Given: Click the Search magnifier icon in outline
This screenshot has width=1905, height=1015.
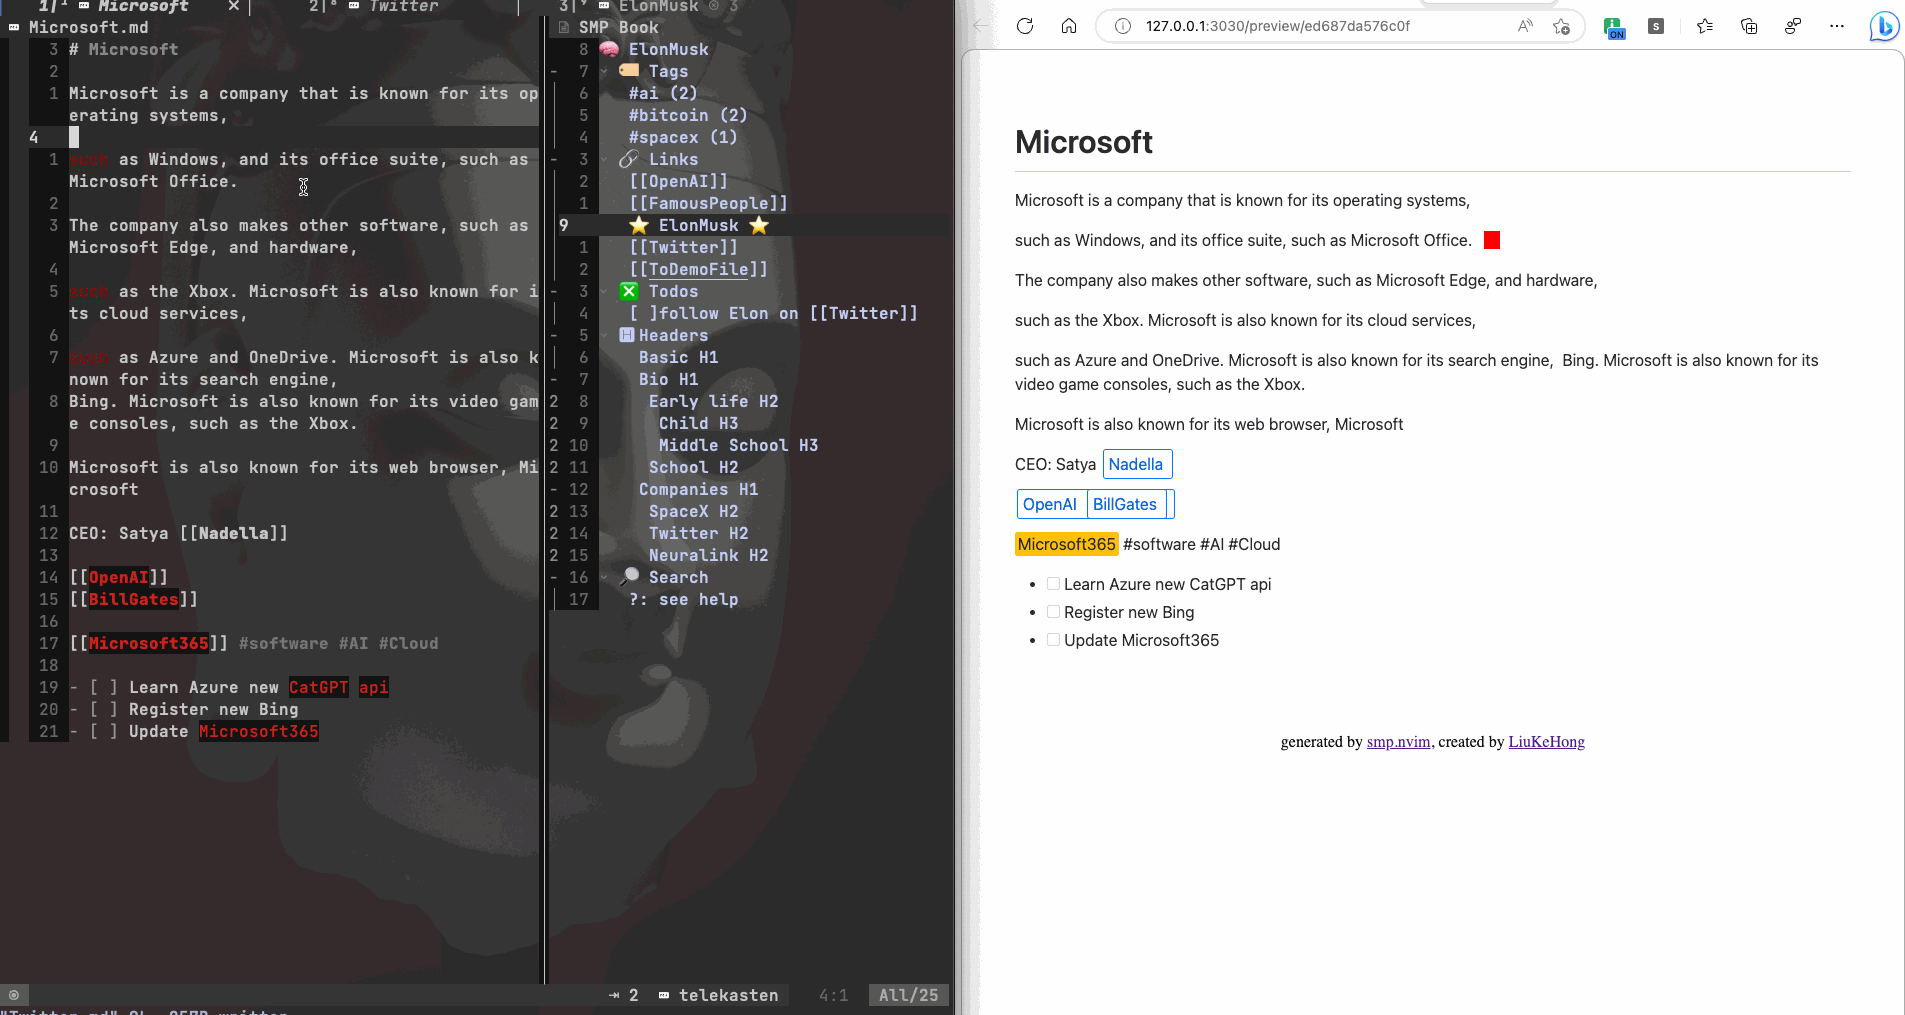Looking at the screenshot, I should click(629, 577).
